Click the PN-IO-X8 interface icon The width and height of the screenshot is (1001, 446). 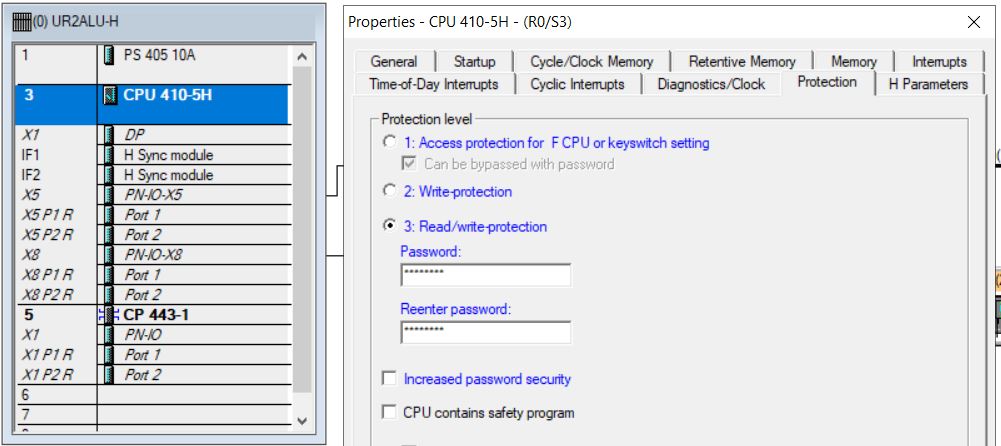pos(109,255)
